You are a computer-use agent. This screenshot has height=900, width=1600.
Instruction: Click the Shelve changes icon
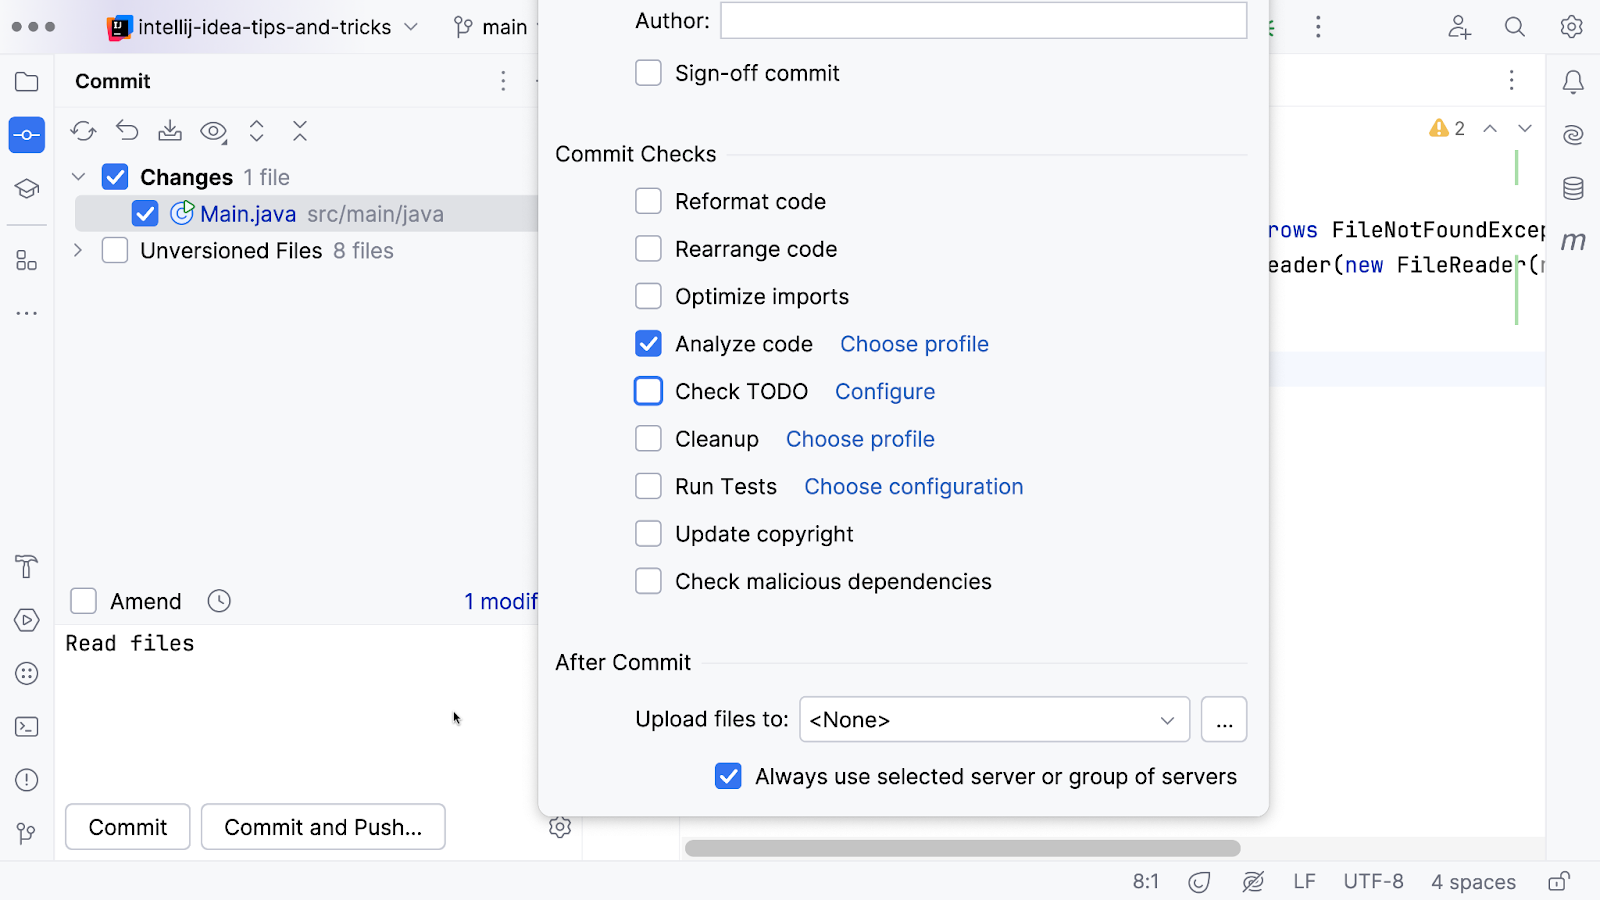tap(170, 131)
